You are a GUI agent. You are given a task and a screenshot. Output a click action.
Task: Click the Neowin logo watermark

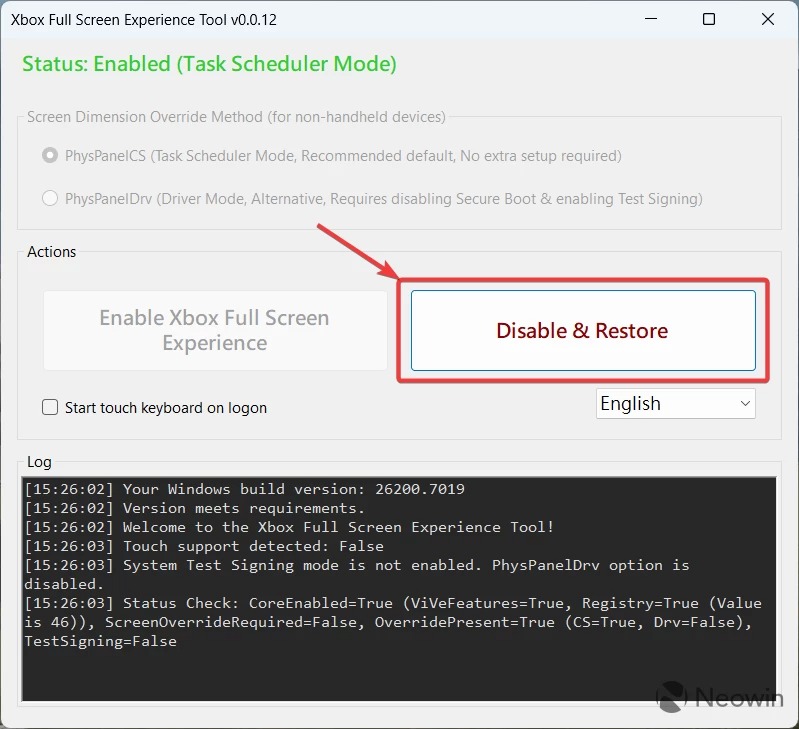coord(720,697)
